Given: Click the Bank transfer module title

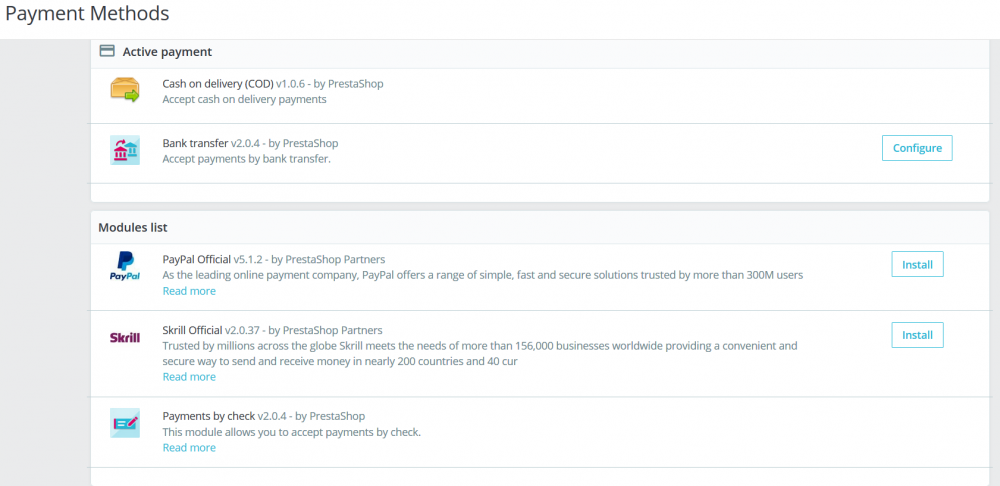Looking at the screenshot, I should [195, 144].
